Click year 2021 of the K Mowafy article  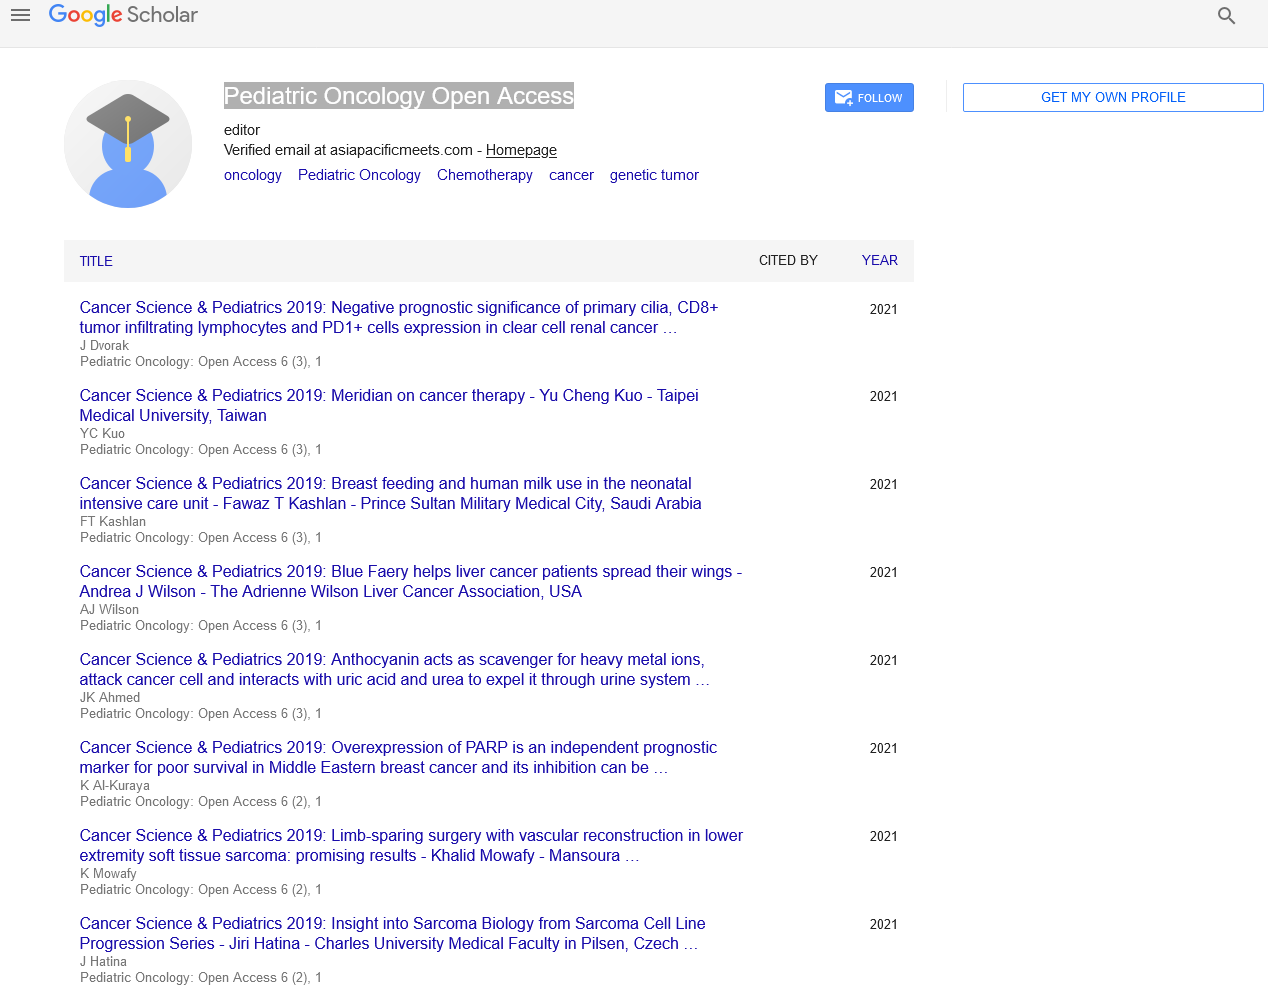[883, 836]
